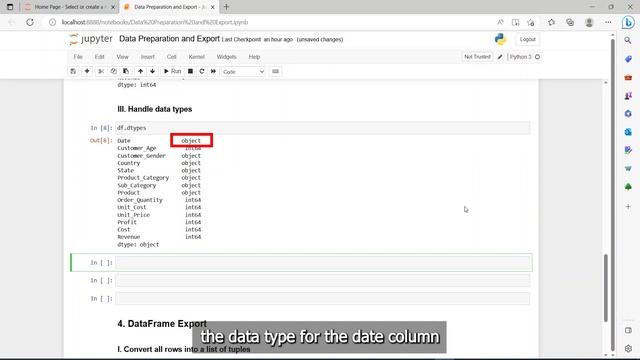Click the 'Order_Quantity' row label
The image size is (640, 360).
[x=140, y=200]
